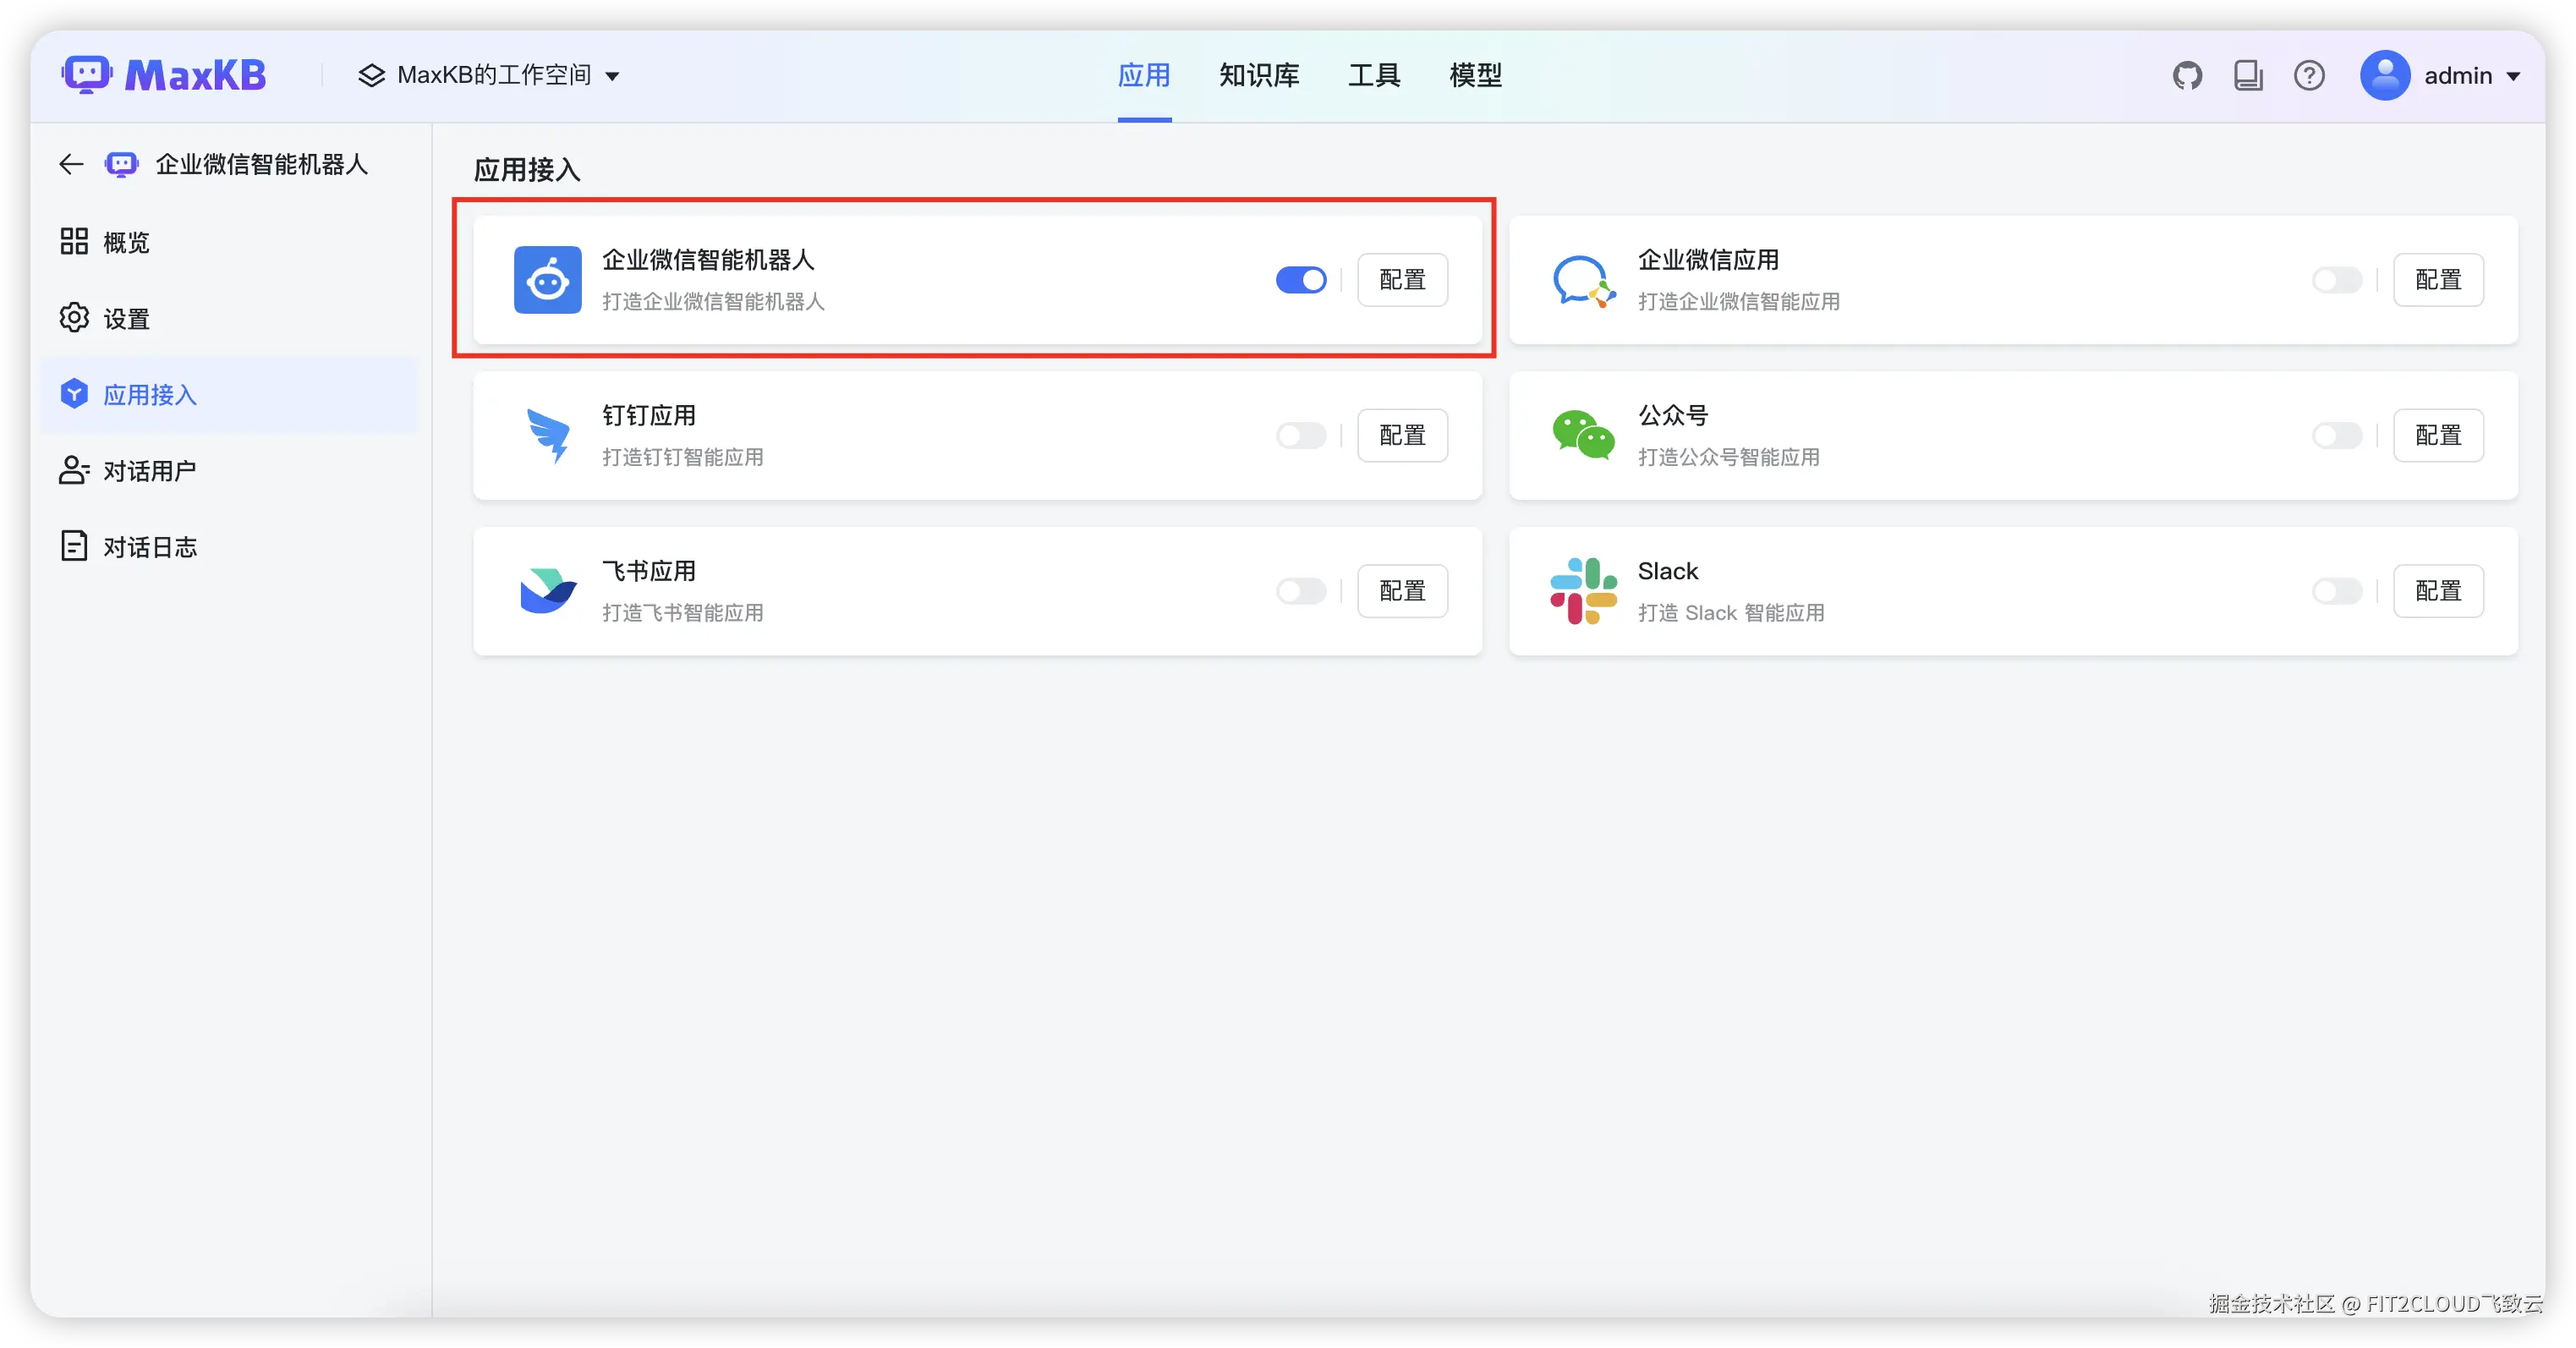
Task: Switch to the 模型 top tab
Action: [x=1475, y=75]
